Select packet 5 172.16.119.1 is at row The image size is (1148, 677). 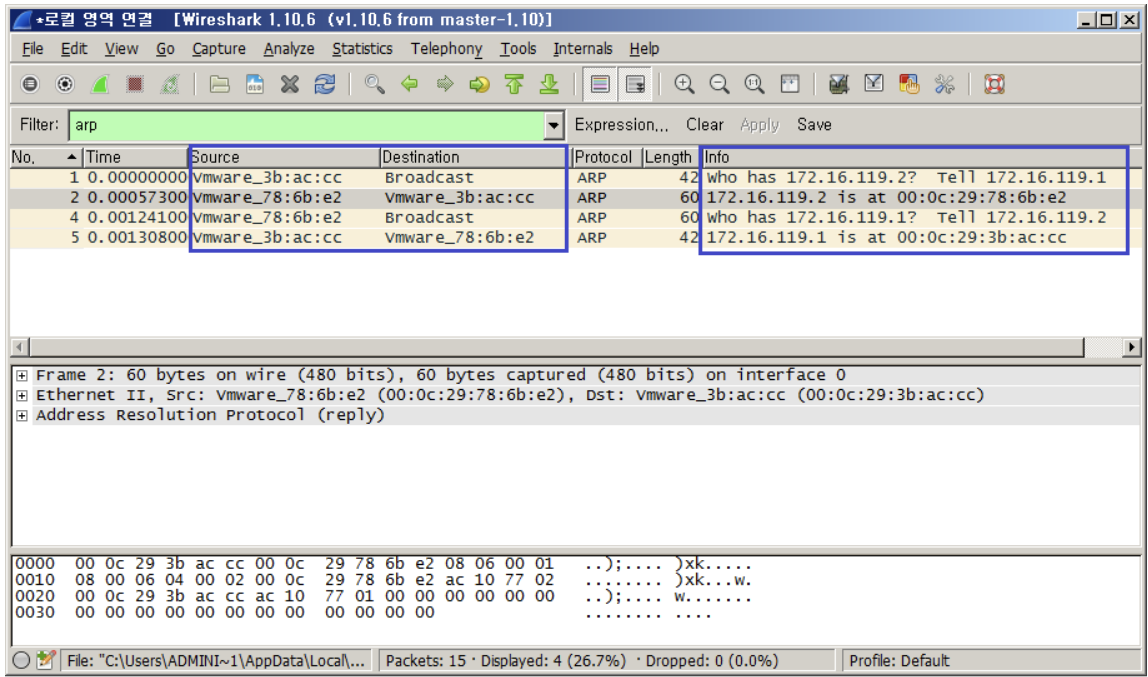(x=575, y=237)
